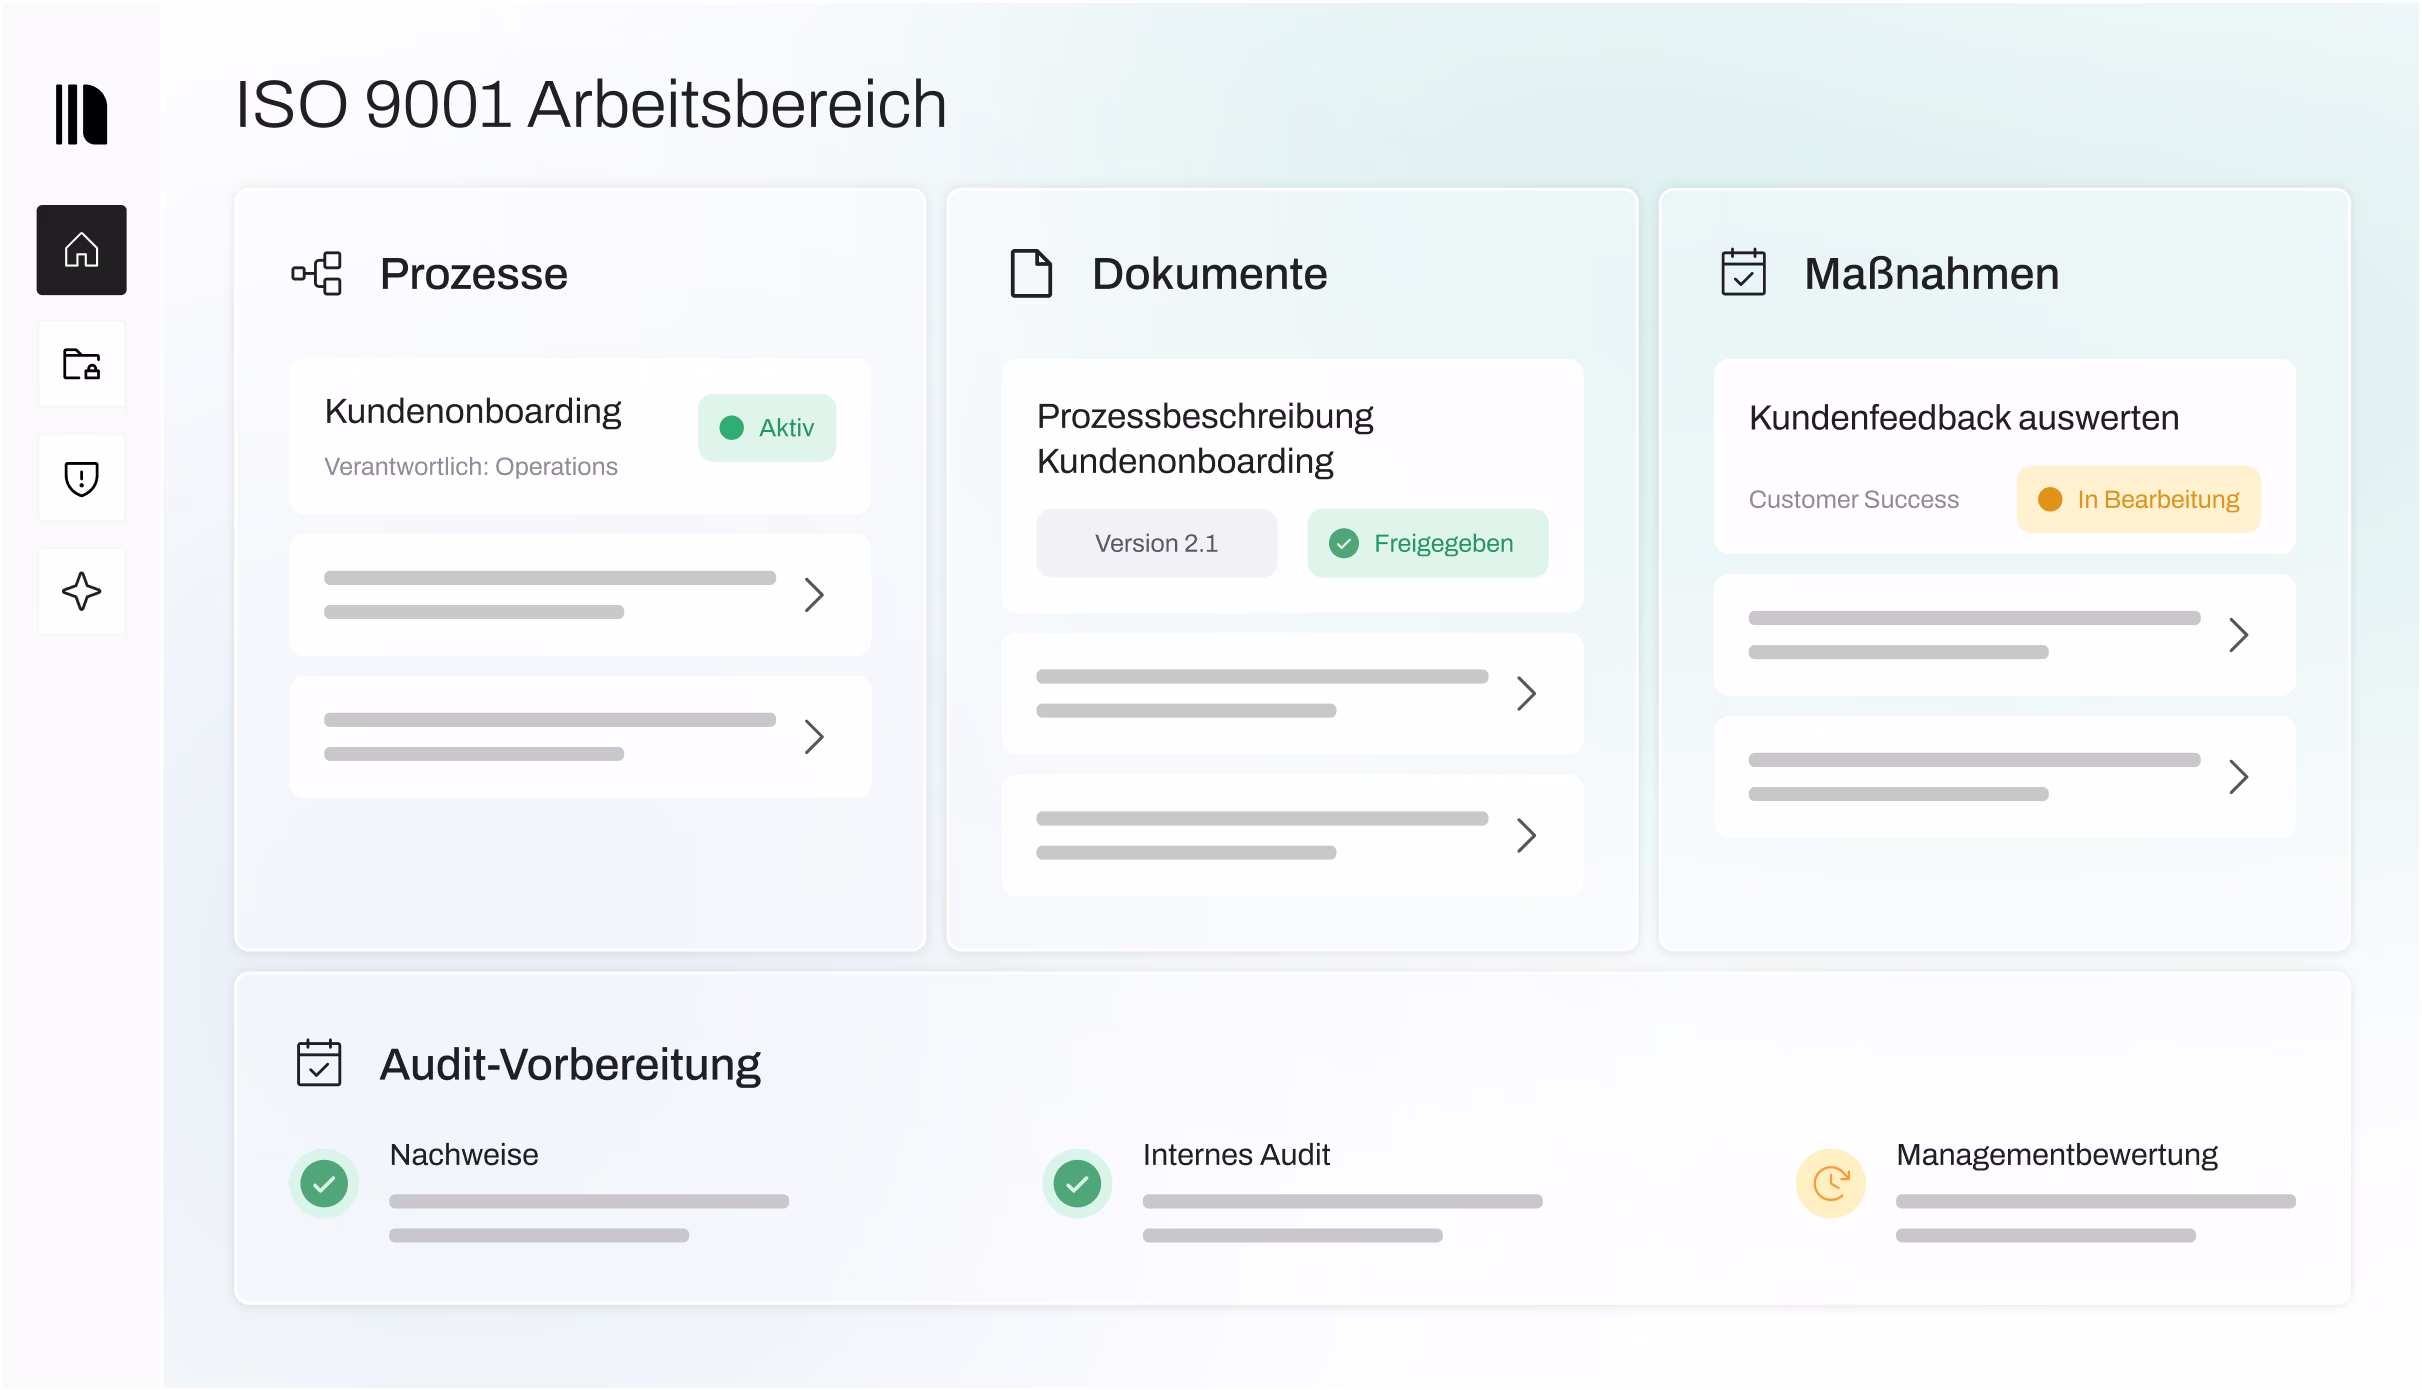Expand the third Dokumente row chevron
Viewport: 2422px width, 1390px height.
coord(1526,835)
